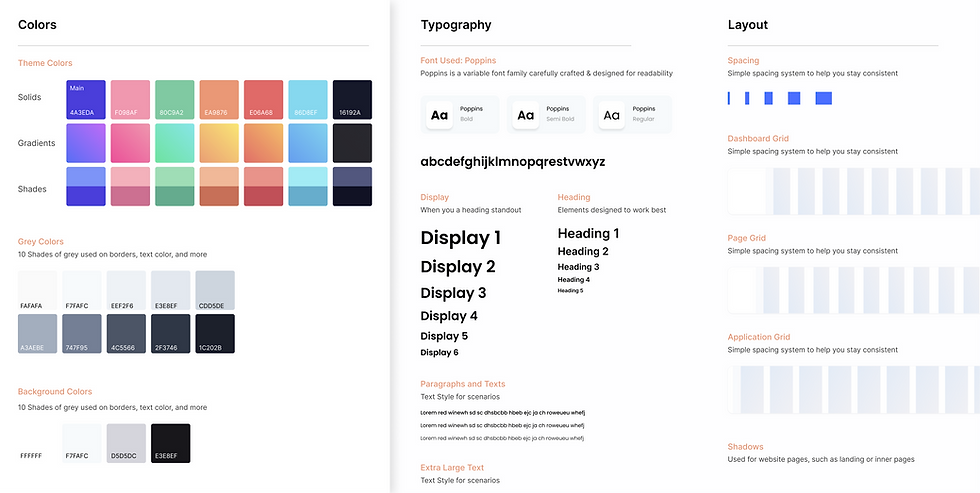
Task: Choose the sky blue 86D8EF solid swatch
Action: (x=308, y=99)
